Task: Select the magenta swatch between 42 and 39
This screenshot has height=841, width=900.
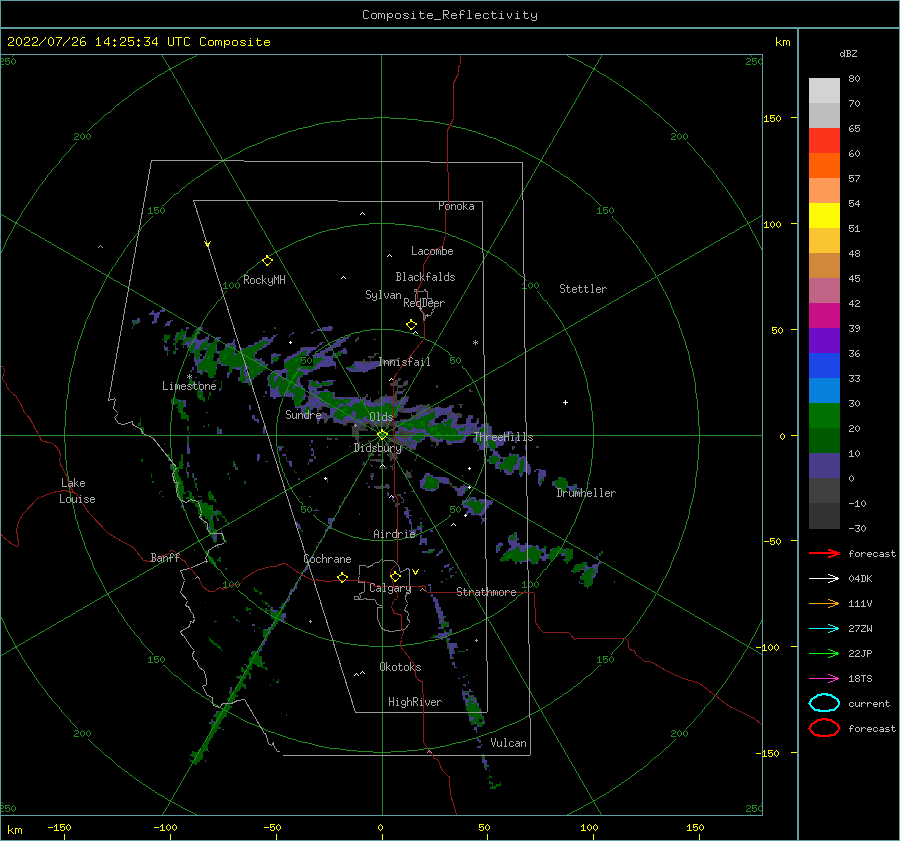Action: coord(824,315)
